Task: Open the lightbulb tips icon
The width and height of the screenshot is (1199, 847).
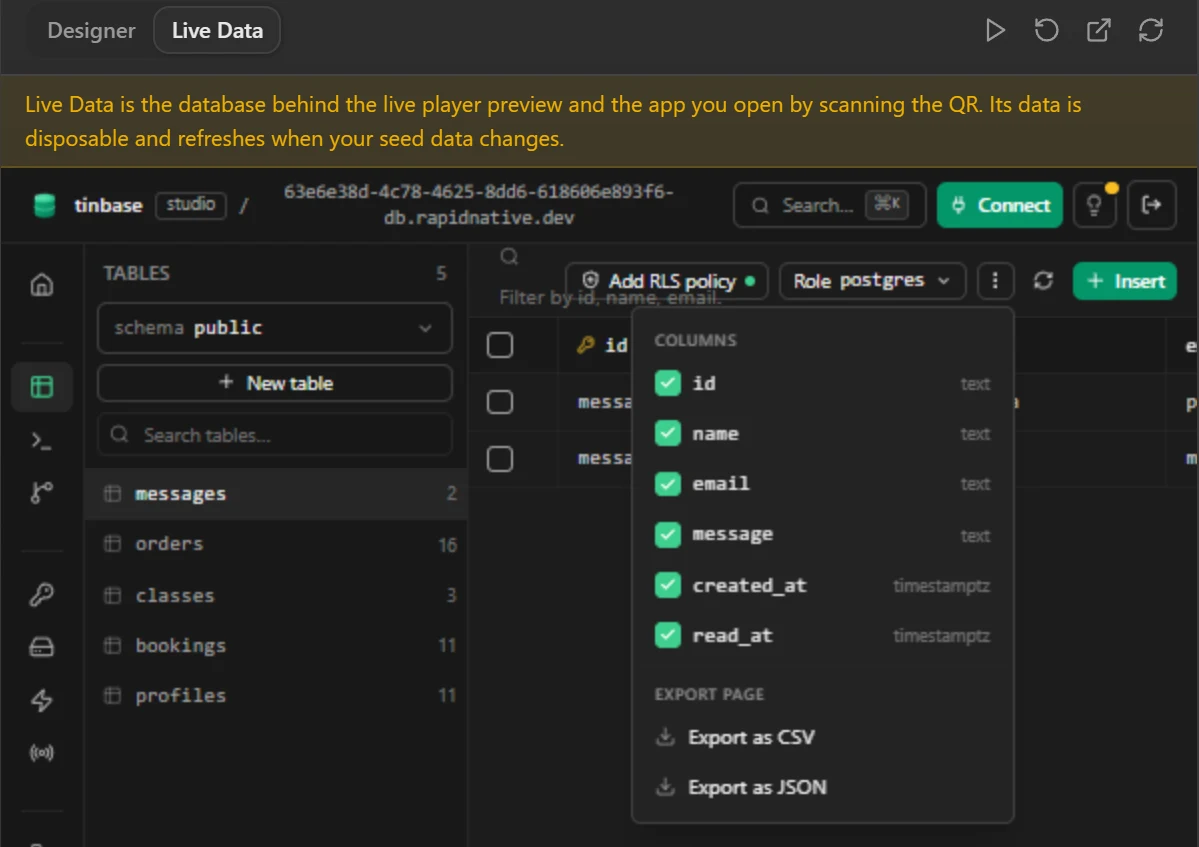Action: pyautogui.click(x=1094, y=205)
